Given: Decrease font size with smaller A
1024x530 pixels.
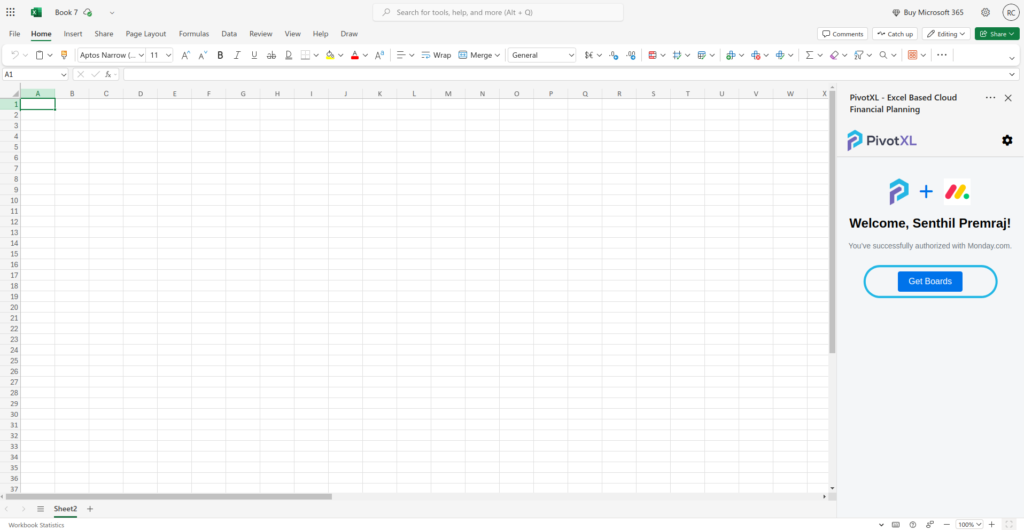Looking at the screenshot, I should [x=203, y=55].
